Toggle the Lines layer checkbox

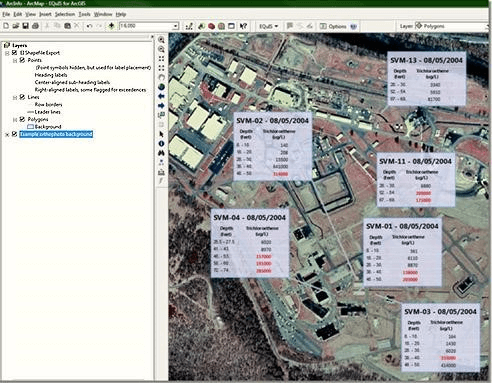tap(22, 97)
